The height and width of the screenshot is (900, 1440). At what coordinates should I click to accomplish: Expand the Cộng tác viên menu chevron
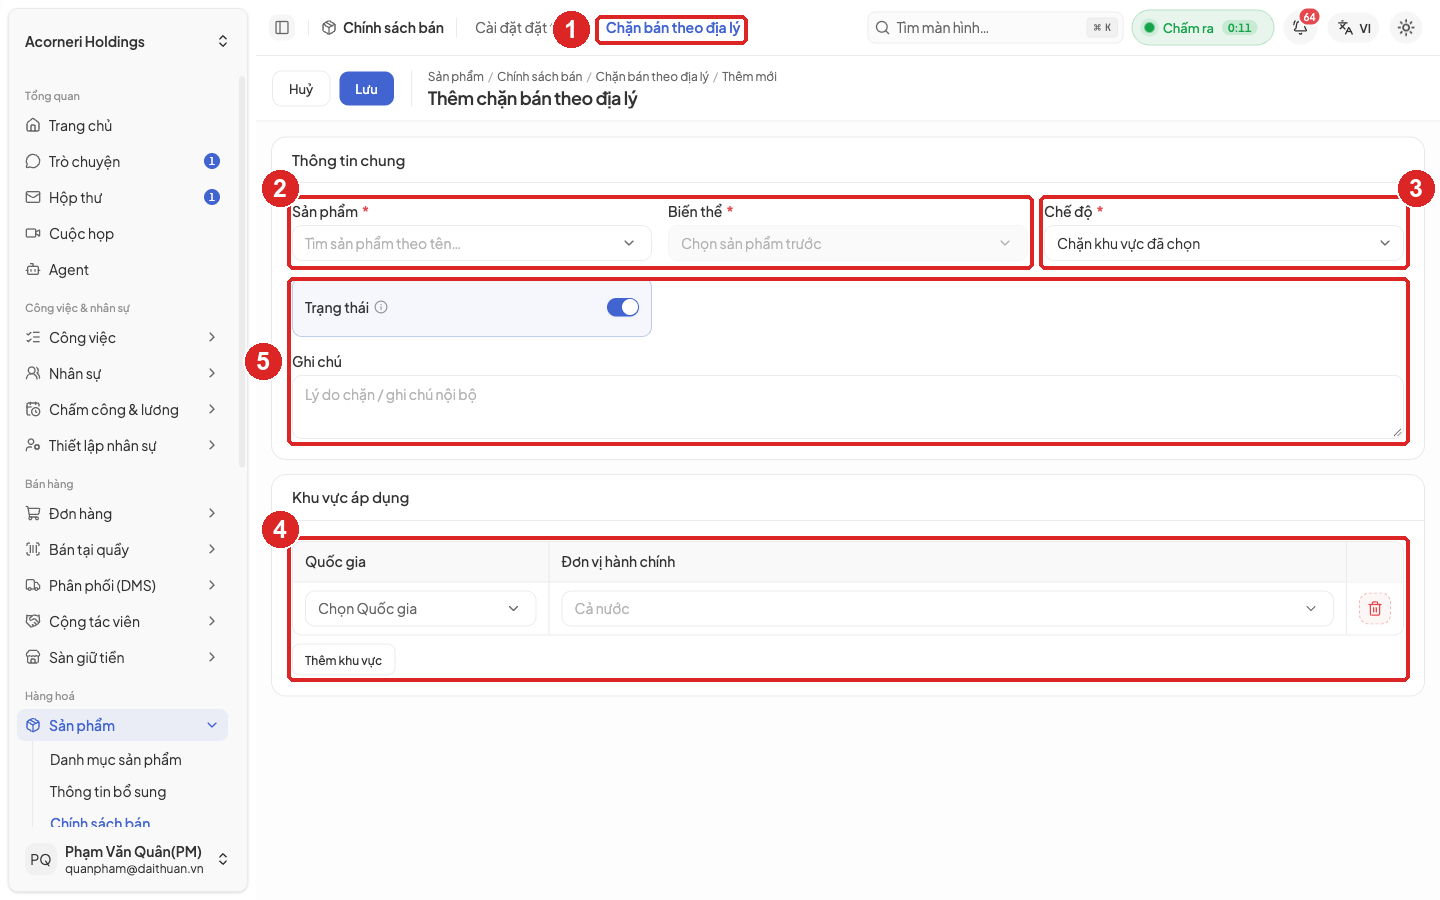point(212,622)
